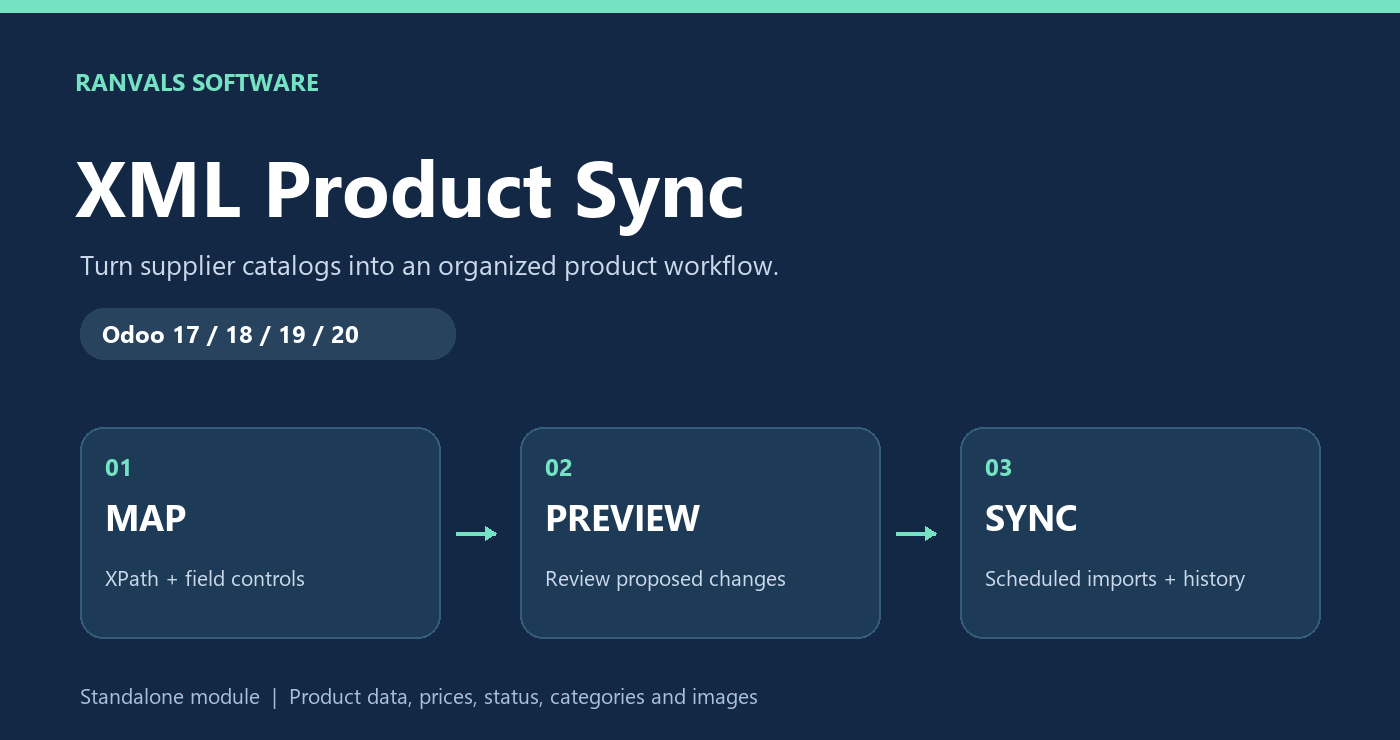Open the PREVIEW step card
This screenshot has height=740, width=1400.
coord(700,533)
